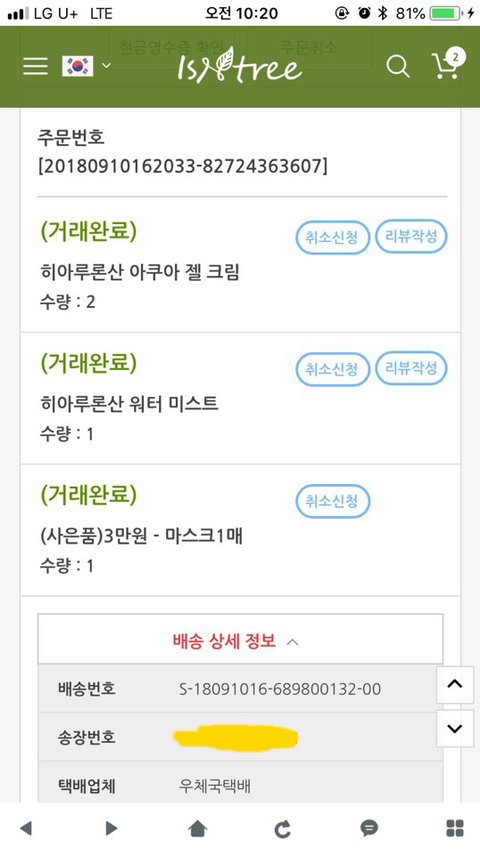Collapse the 배송 상세 정보 section

(240, 639)
